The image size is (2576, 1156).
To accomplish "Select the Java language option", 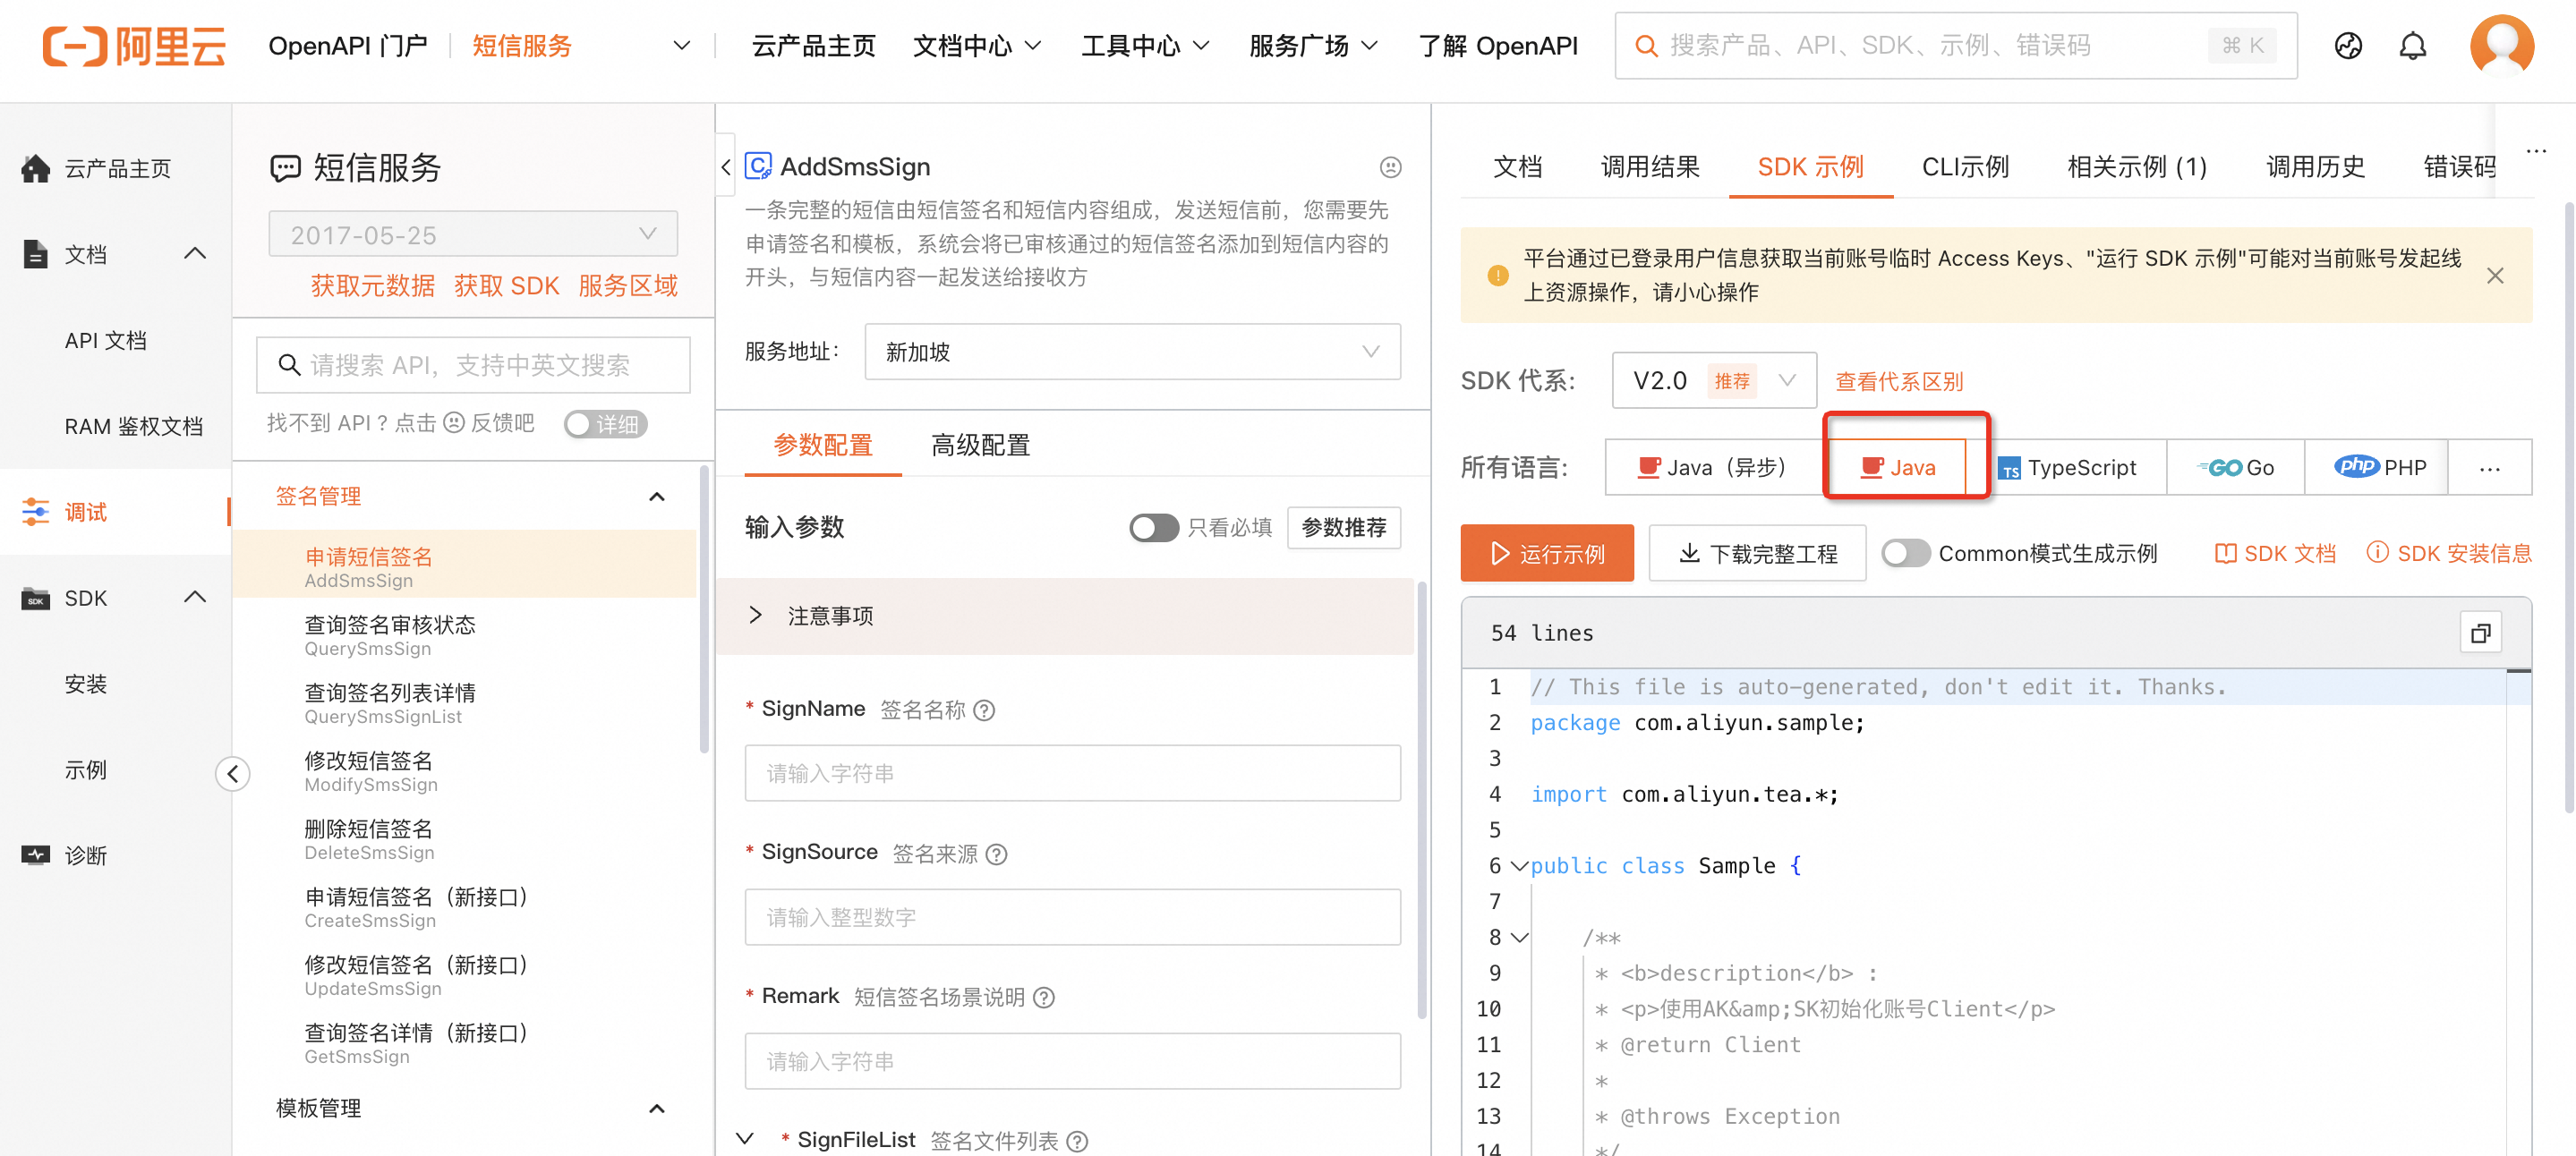I will pos(1898,467).
